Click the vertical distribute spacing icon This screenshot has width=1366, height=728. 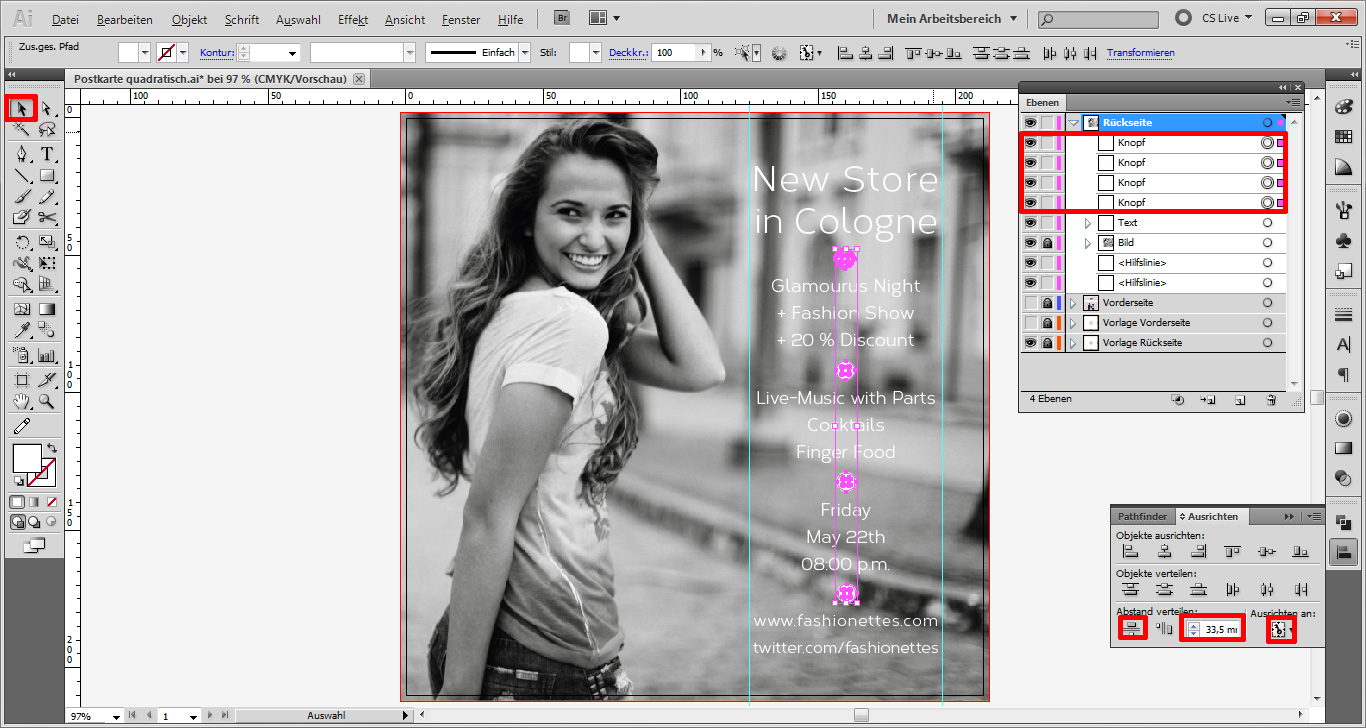click(x=1132, y=628)
